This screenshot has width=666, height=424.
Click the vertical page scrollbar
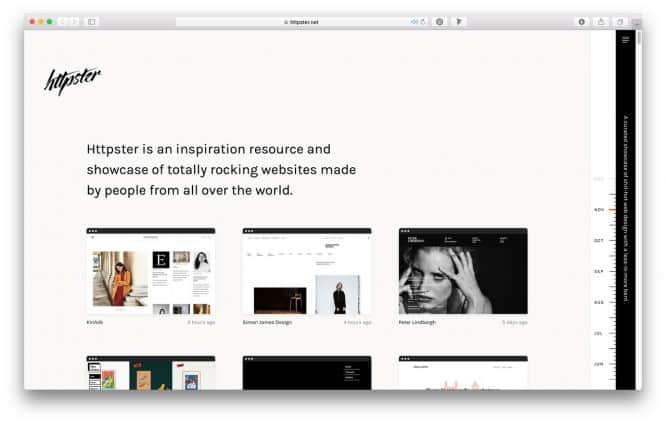tap(638, 37)
